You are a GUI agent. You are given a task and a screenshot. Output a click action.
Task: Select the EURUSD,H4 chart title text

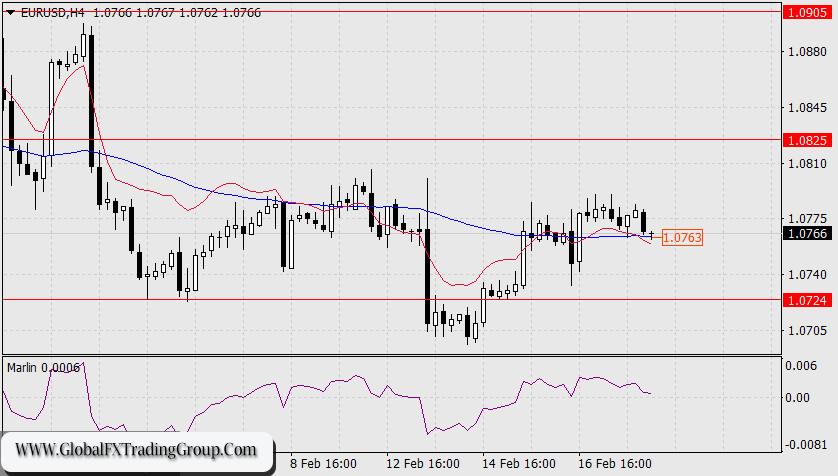point(52,13)
